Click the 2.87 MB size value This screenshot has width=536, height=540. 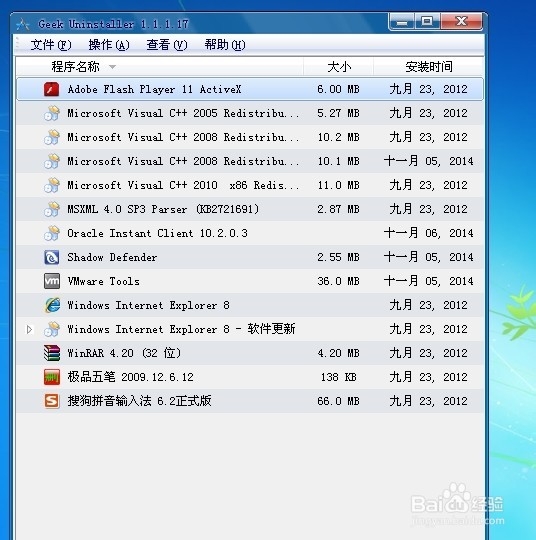[x=338, y=209]
